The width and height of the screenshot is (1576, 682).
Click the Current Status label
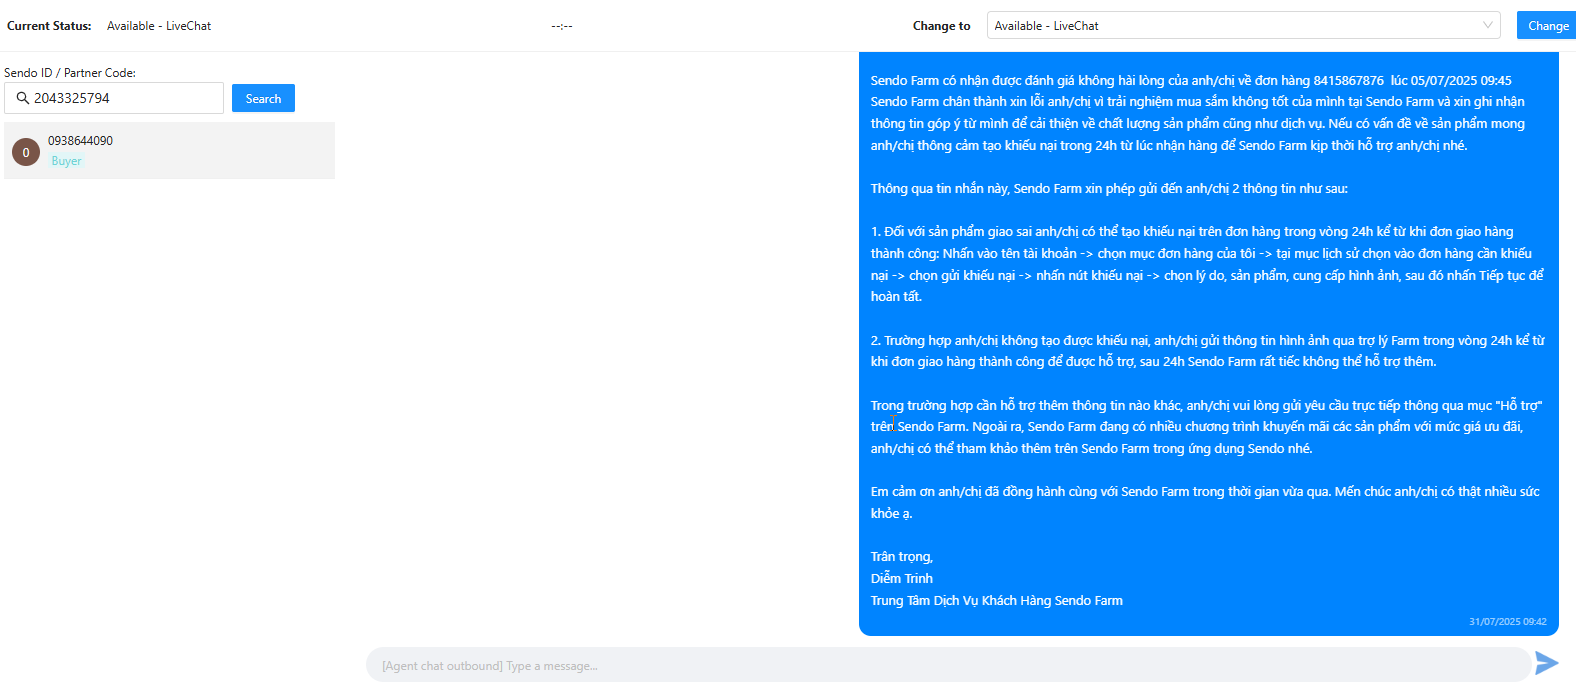point(49,26)
